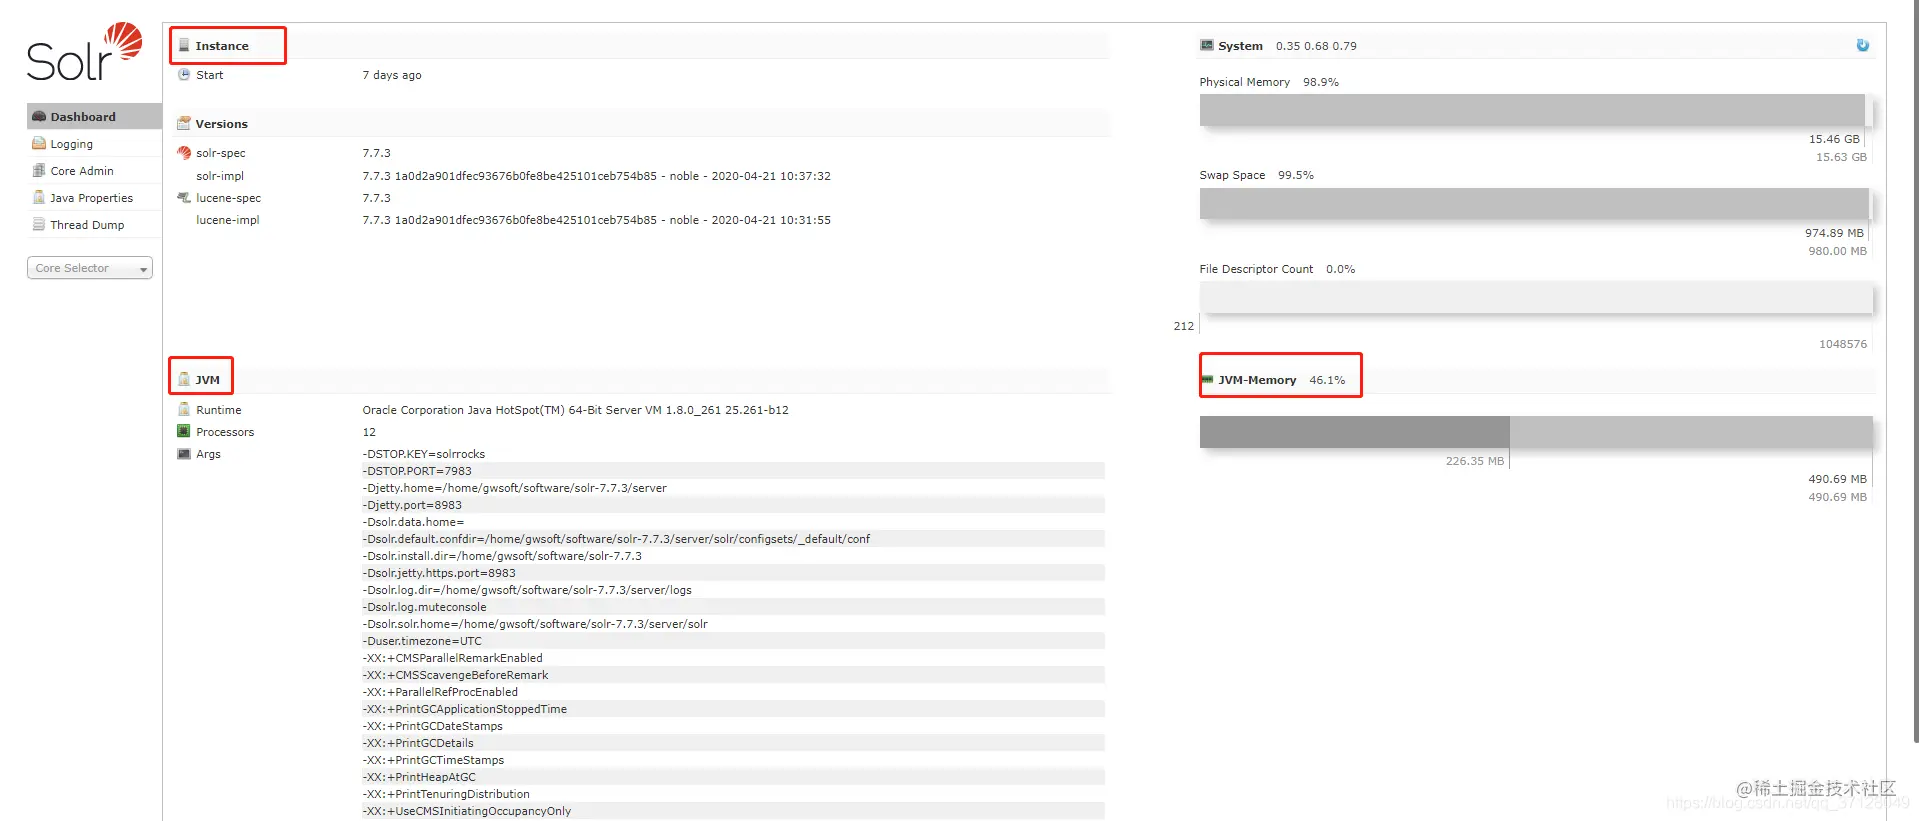Select the 226.35 MB JVM value

1474,461
